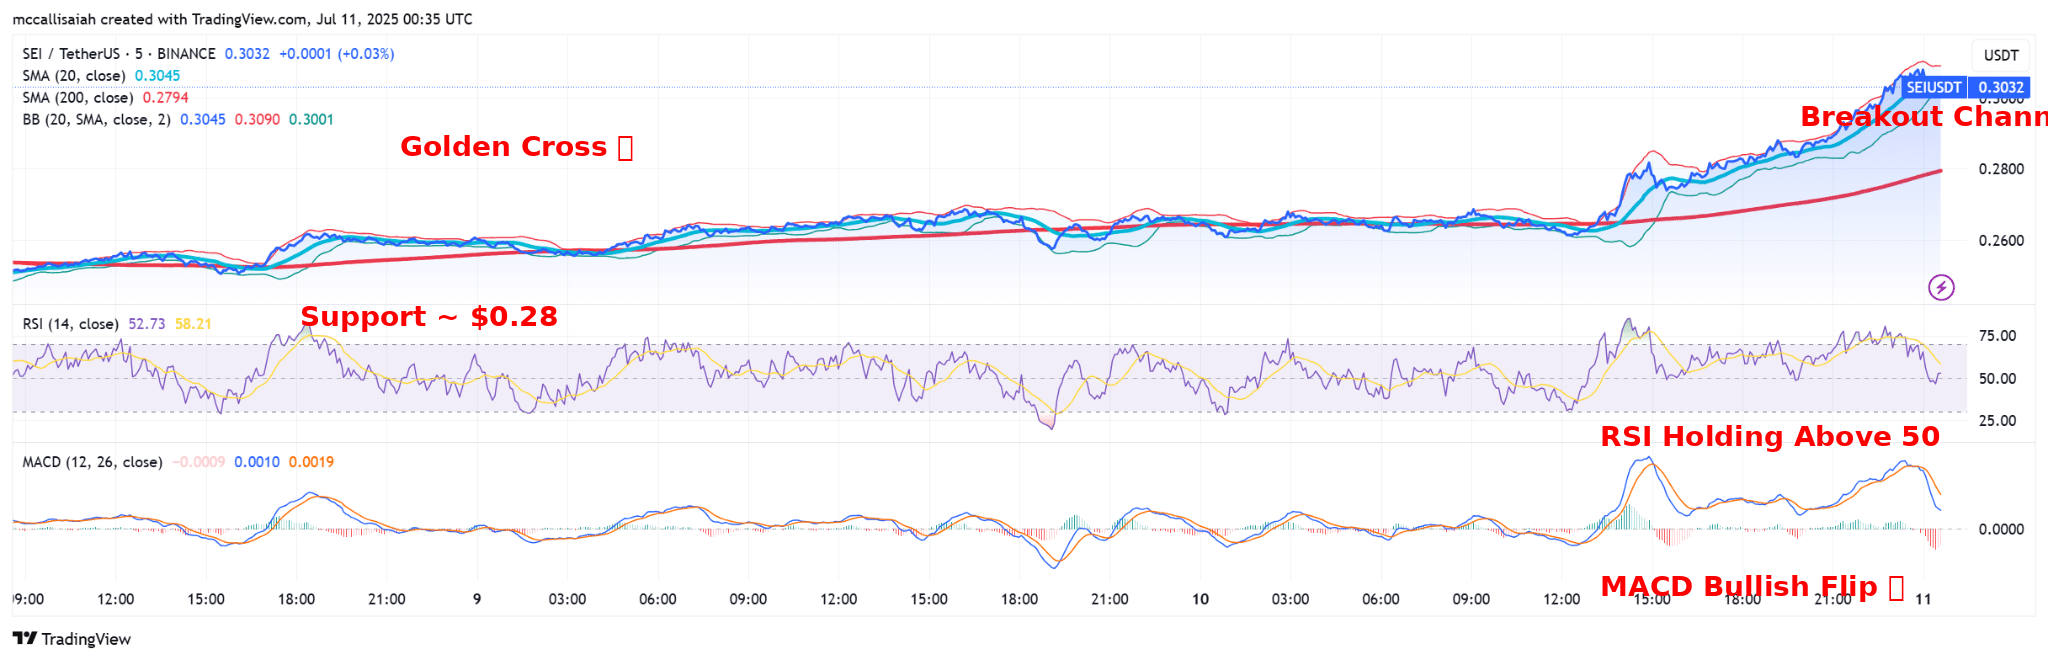Viewport: 2048px width, 660px height.
Task: Select the Support ~ $0.28 annotation
Action: 429,317
